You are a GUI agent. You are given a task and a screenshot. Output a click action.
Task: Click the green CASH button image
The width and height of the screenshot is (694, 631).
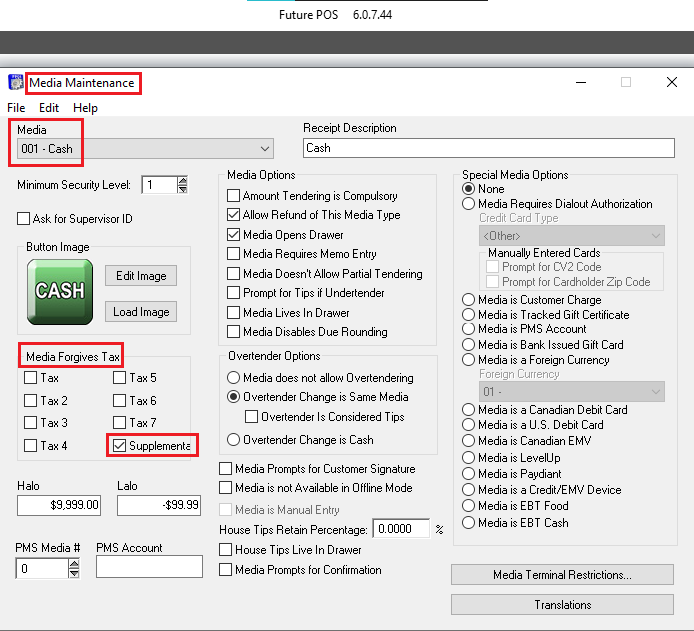click(x=60, y=292)
